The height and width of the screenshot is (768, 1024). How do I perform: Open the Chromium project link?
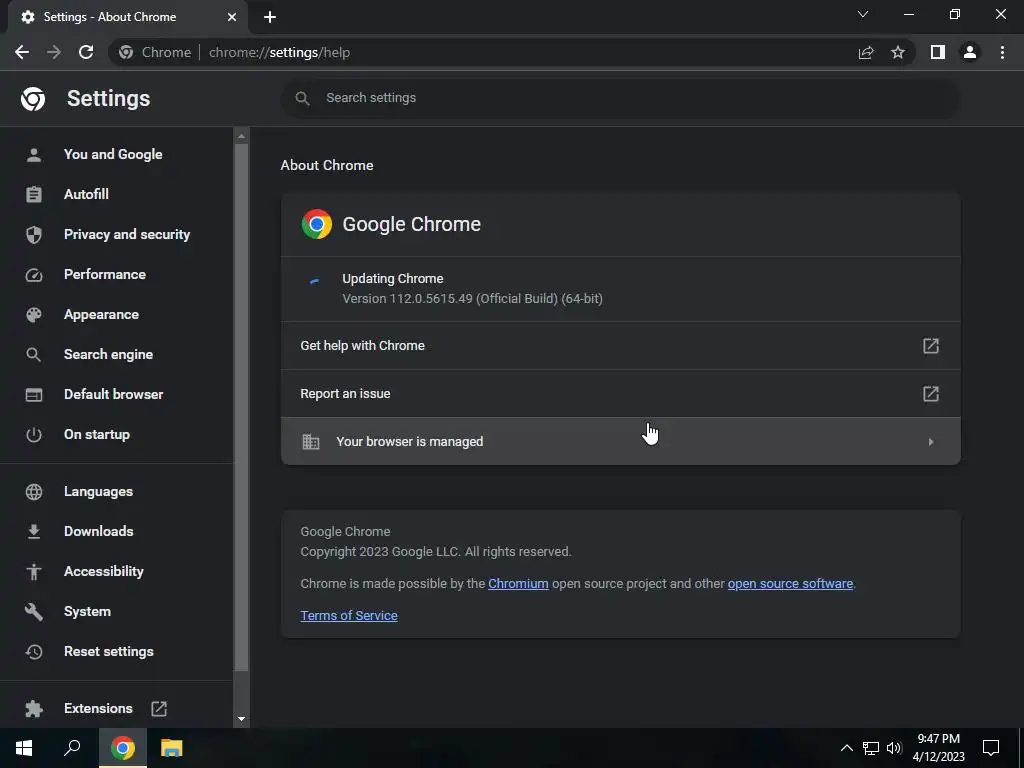518,583
